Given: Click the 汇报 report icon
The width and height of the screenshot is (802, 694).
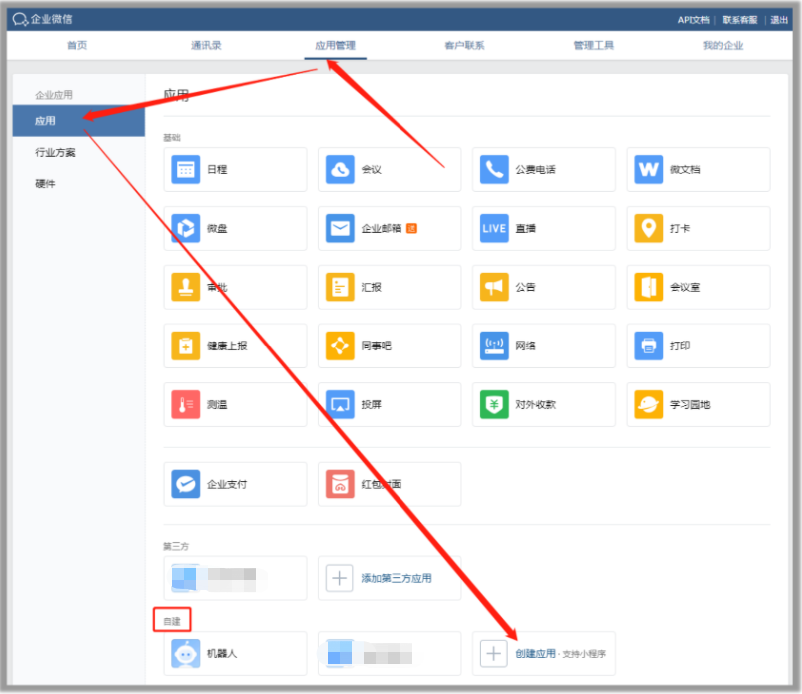Looking at the screenshot, I should [340, 287].
